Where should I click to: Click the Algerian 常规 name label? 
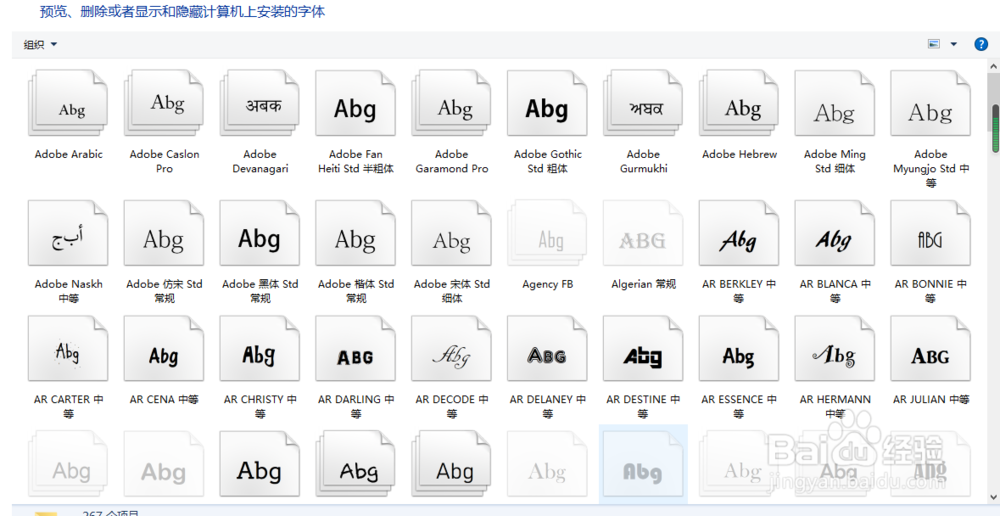tap(643, 284)
